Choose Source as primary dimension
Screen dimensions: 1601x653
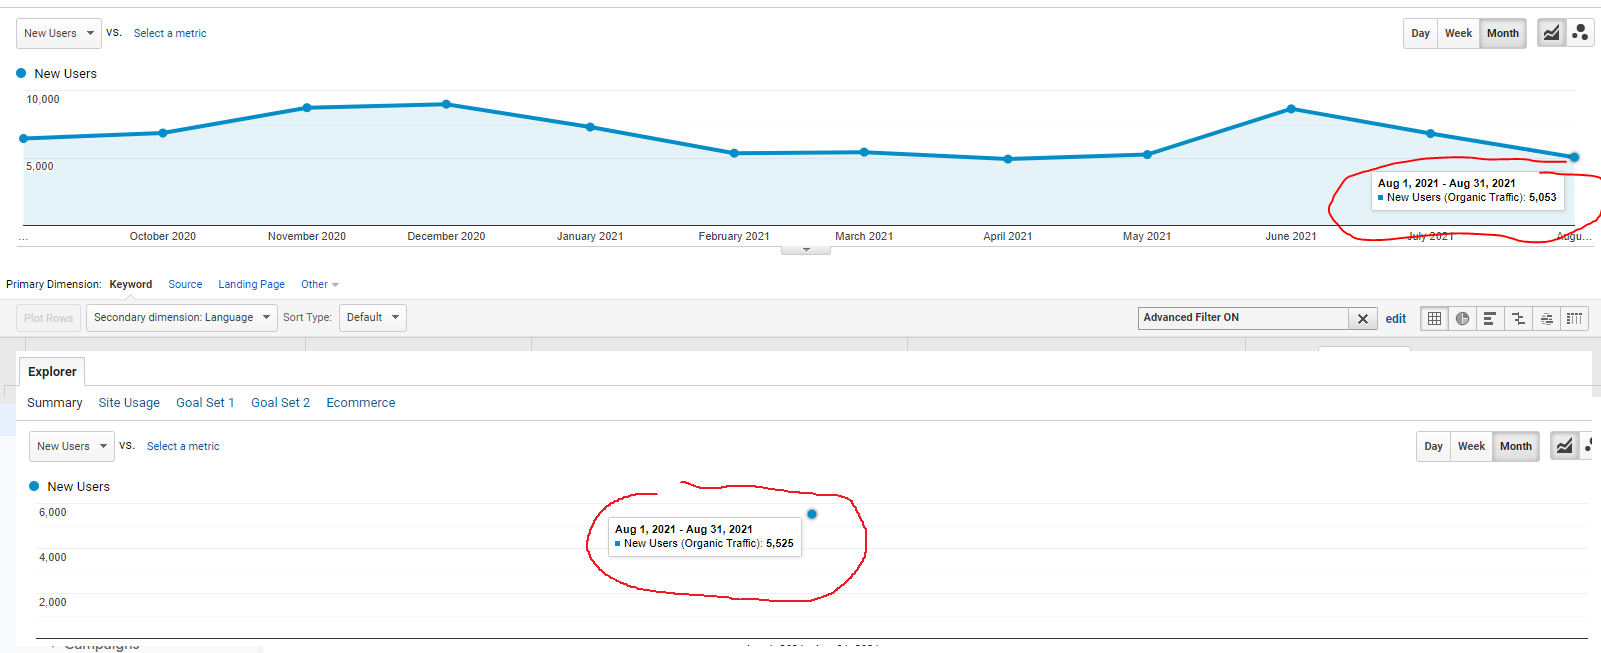pyautogui.click(x=185, y=285)
